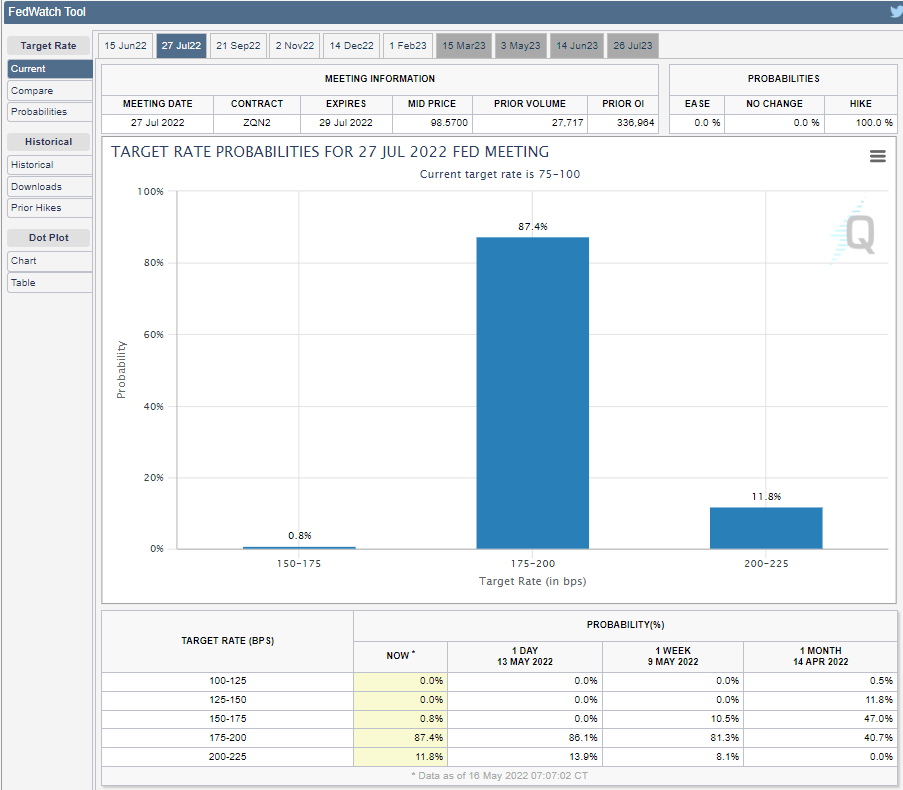Open the 2 Nov22 meeting tab
The height and width of the screenshot is (790, 903).
[295, 46]
